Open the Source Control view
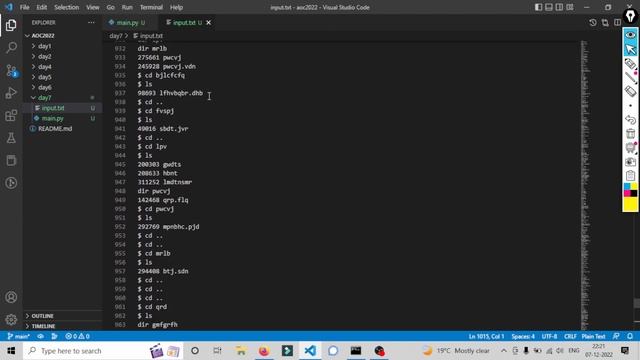This screenshot has height=360, width=640. (x=11, y=71)
